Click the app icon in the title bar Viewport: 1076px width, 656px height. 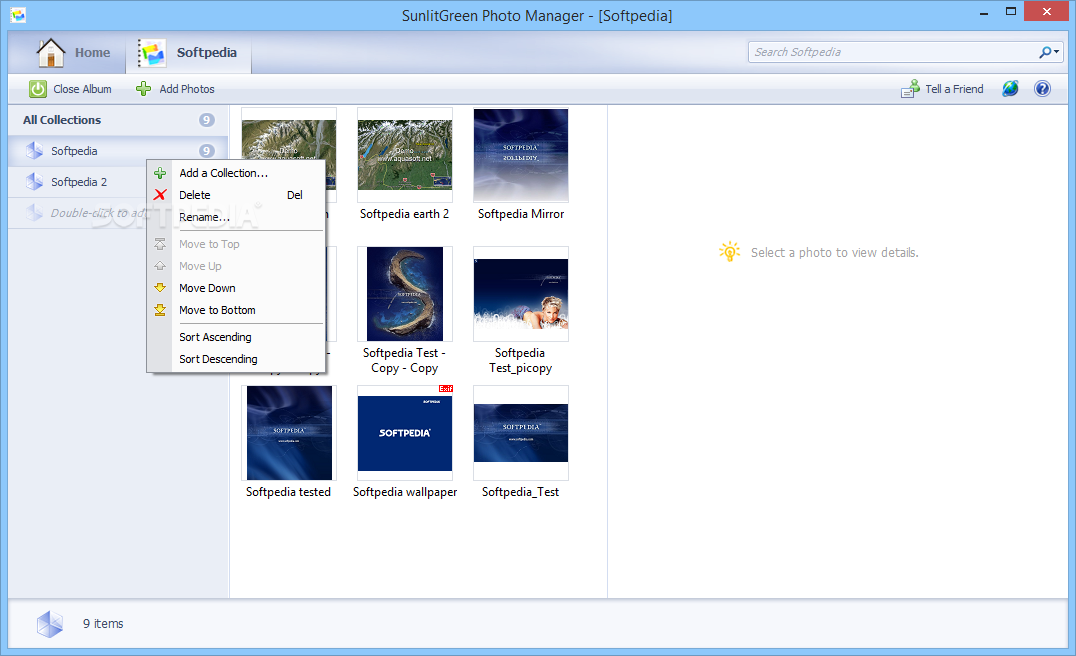tap(18, 14)
